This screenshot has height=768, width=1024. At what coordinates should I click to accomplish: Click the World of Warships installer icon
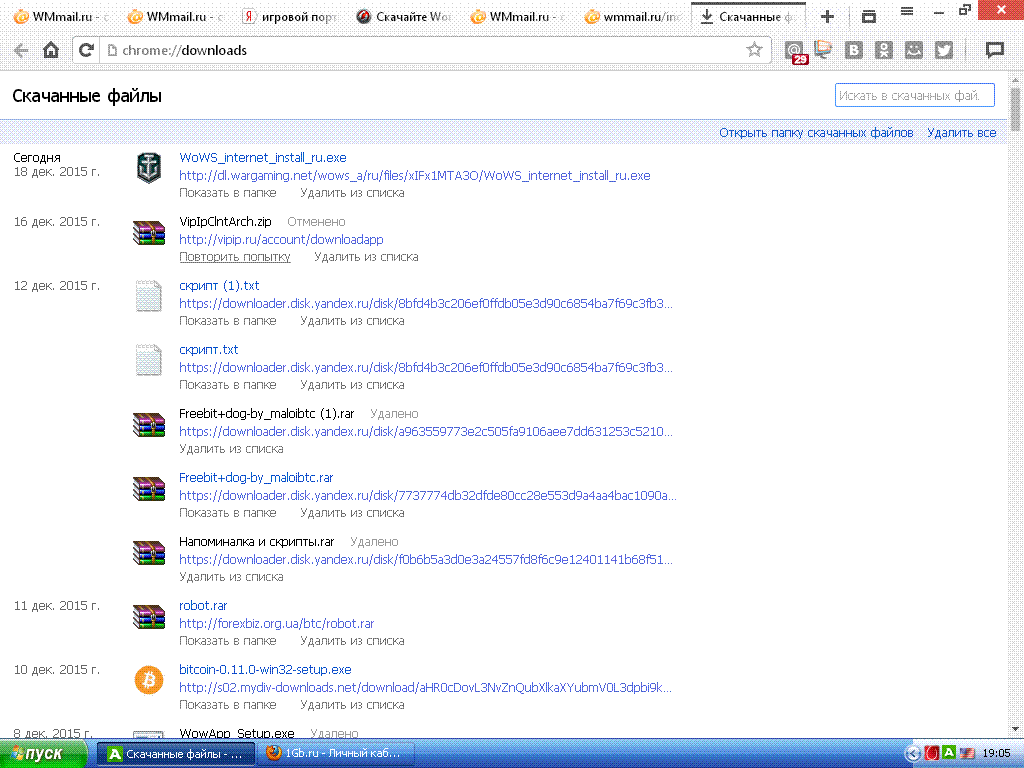(149, 168)
